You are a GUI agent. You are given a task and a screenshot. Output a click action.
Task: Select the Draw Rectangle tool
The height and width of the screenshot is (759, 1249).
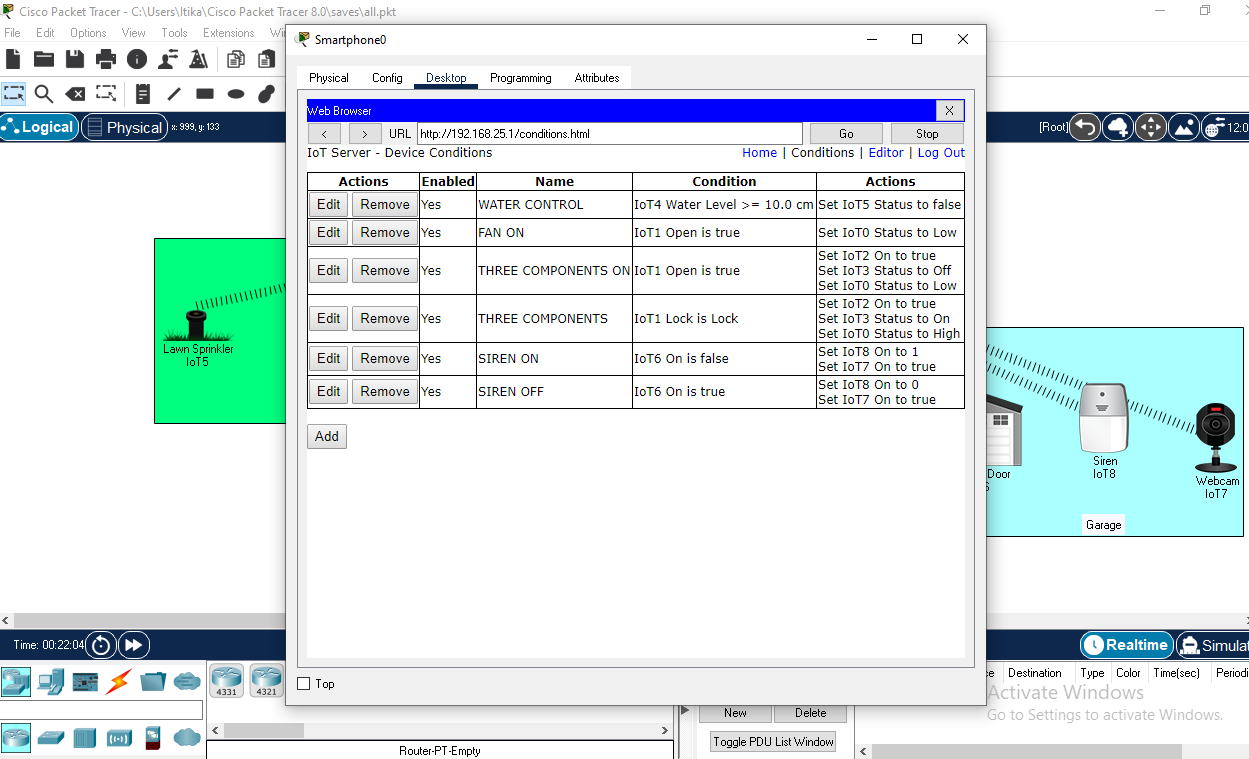pos(205,94)
